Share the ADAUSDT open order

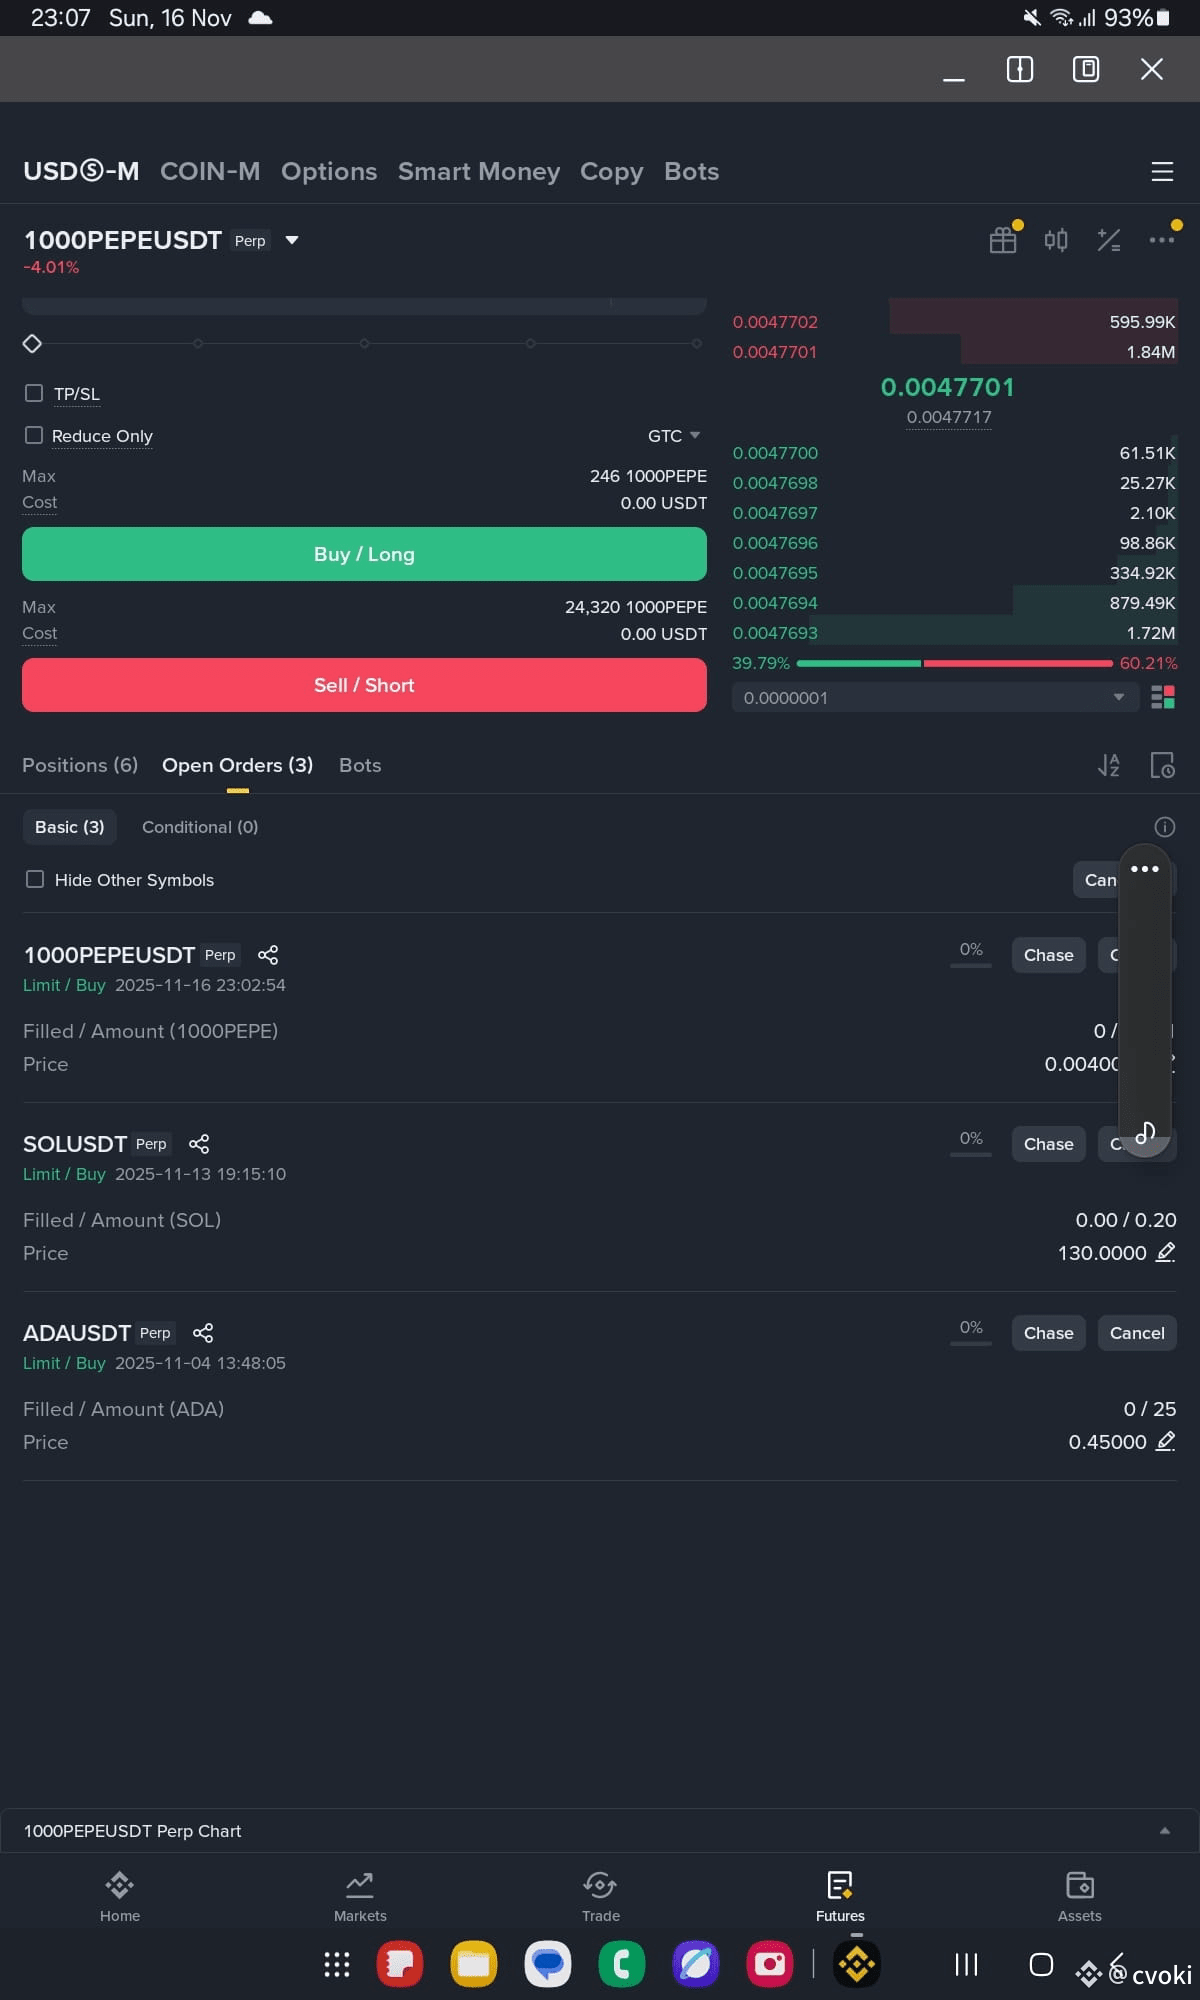(x=203, y=1333)
